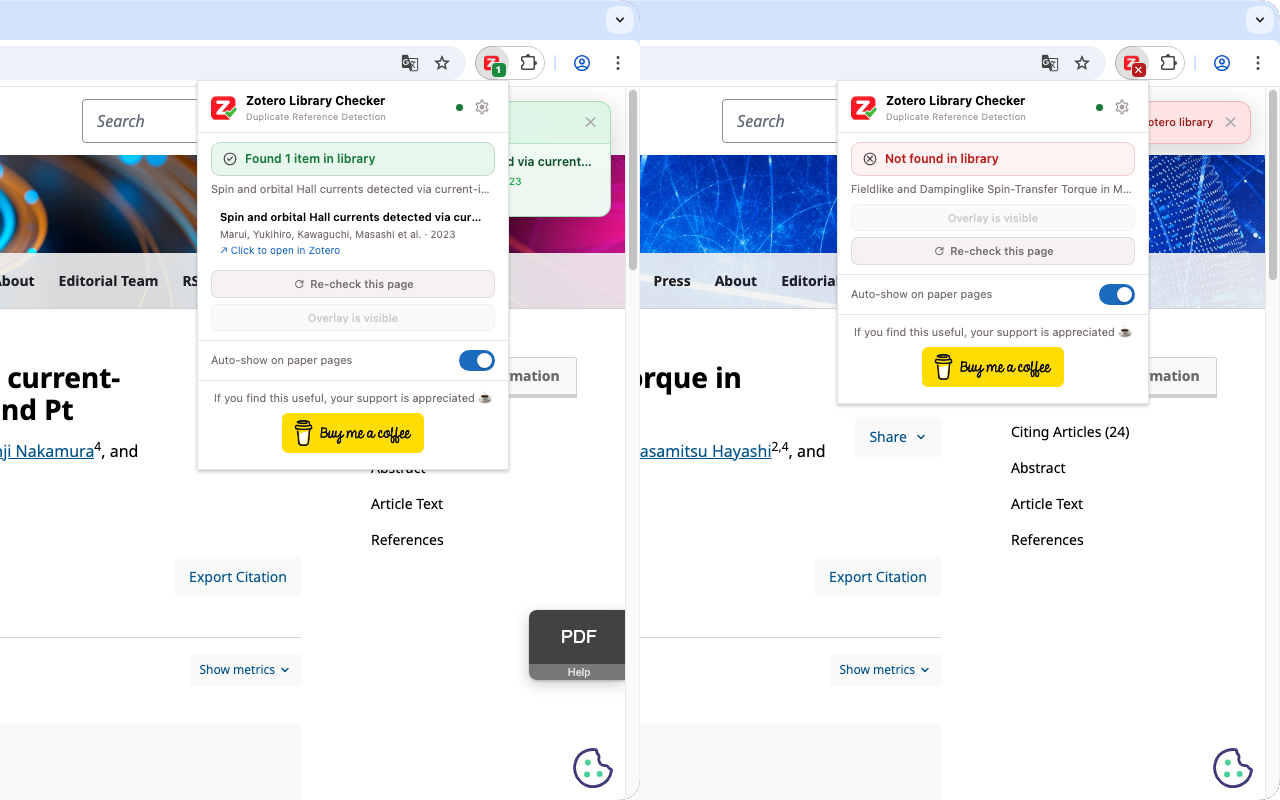
Task: Open Editorial Team menu in left window
Action: [x=108, y=281]
